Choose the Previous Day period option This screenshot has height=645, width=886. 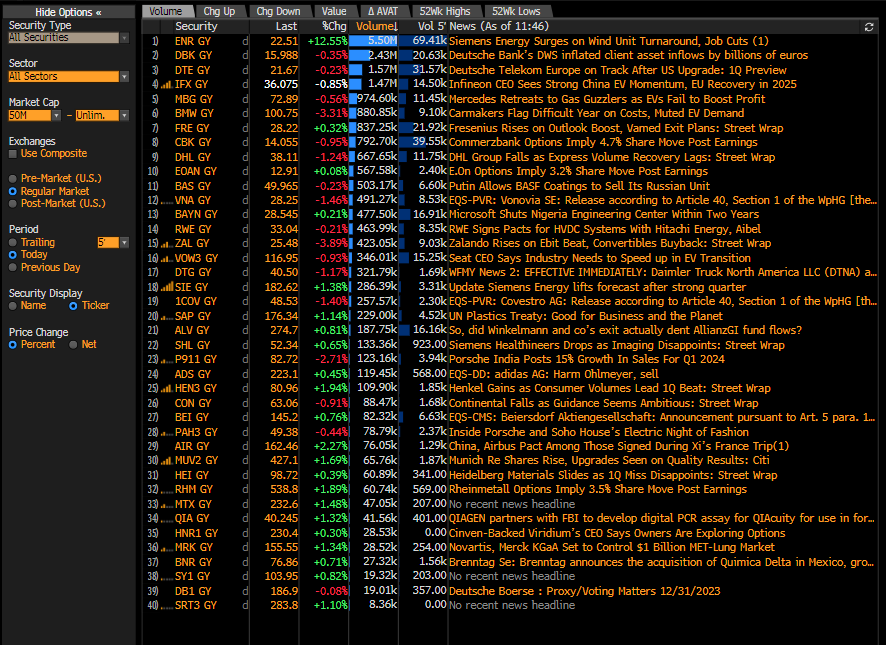(13, 268)
